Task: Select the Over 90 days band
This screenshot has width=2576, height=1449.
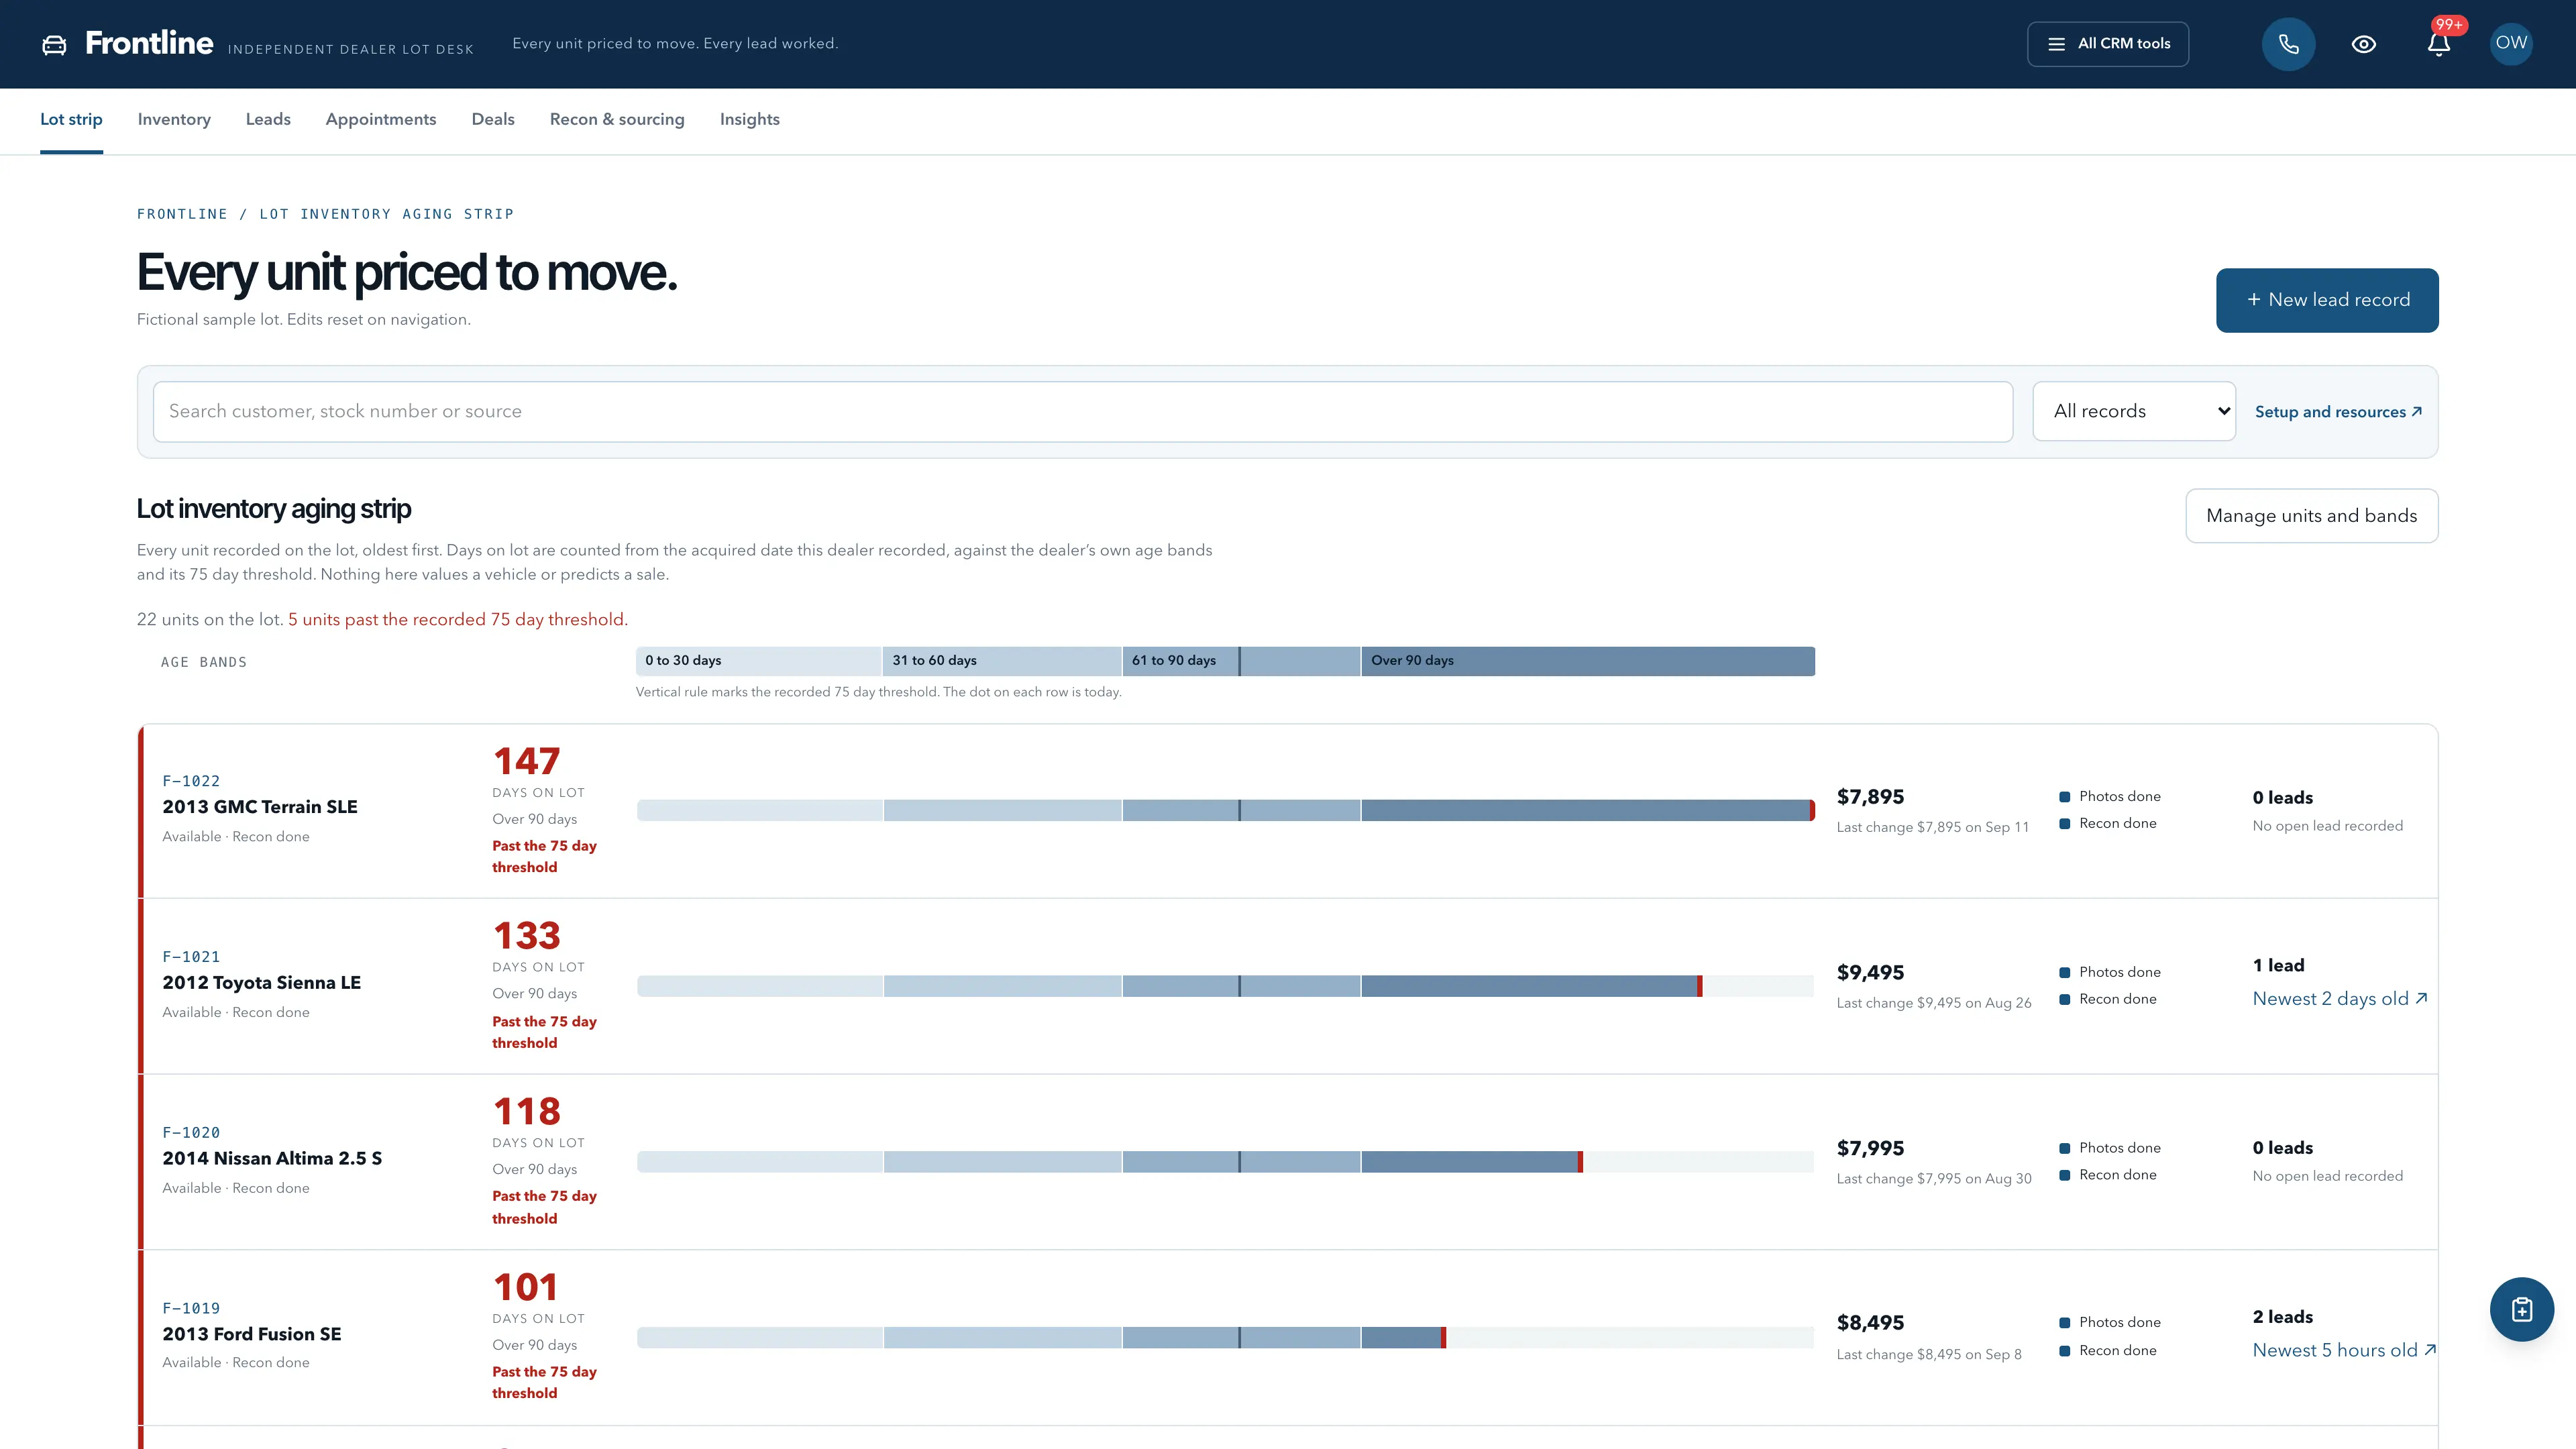Action: pos(1588,661)
